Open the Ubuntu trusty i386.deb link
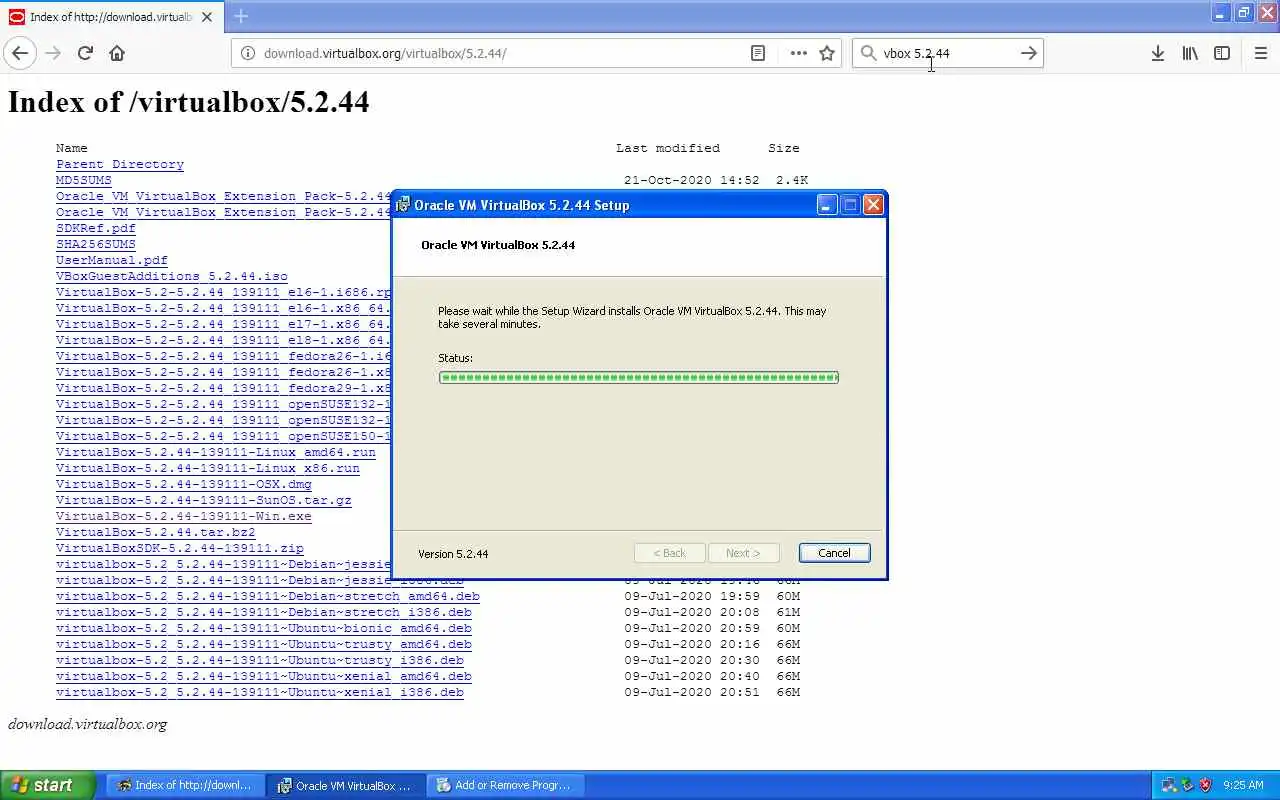1280x800 pixels. (260, 660)
